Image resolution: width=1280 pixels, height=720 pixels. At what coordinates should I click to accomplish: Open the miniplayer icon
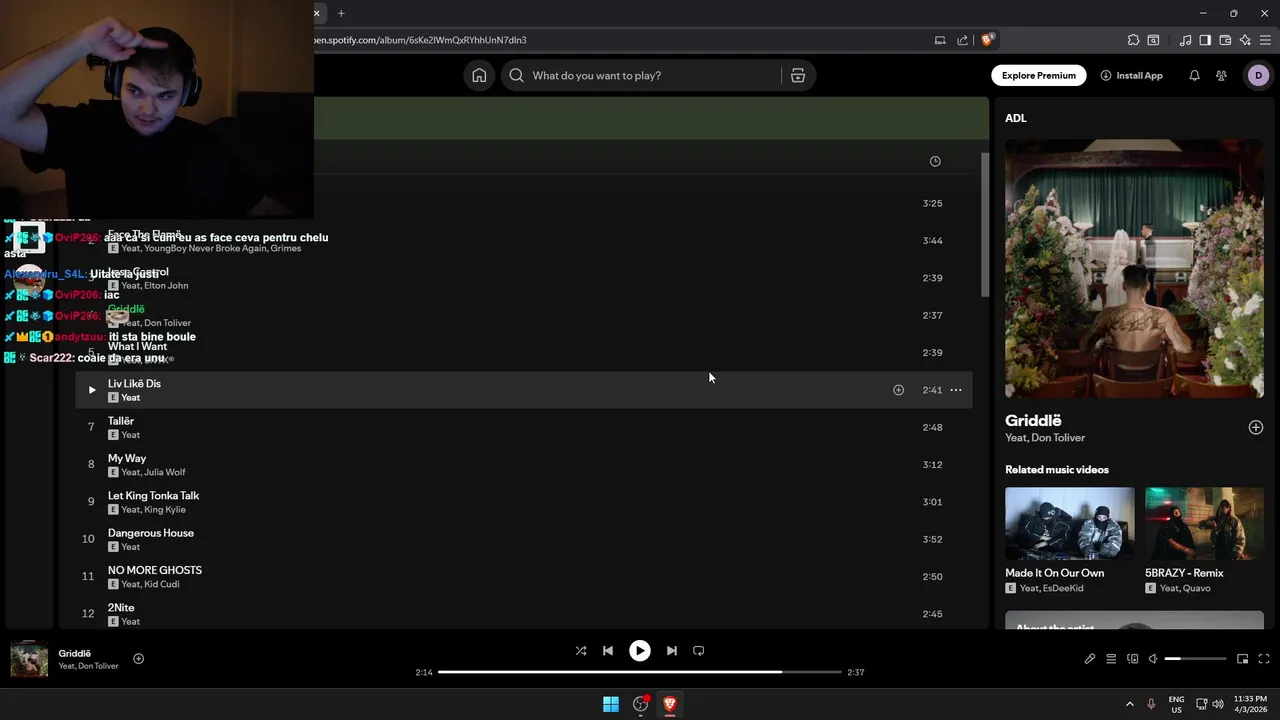coord(1243,659)
